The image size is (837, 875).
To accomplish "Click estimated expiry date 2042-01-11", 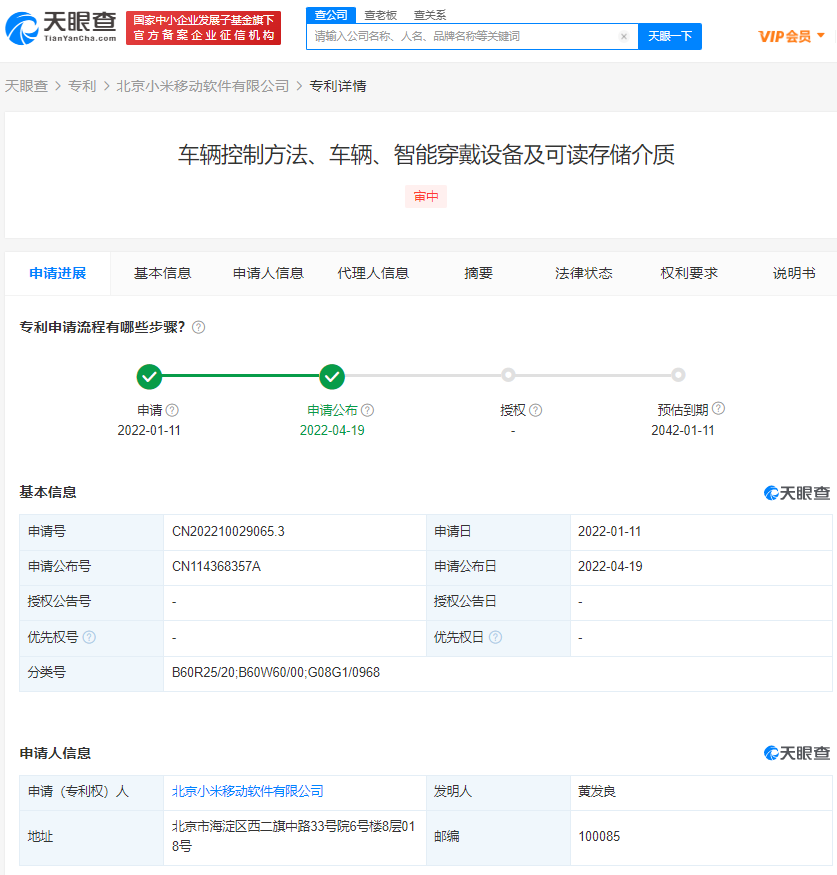I will pyautogui.click(x=682, y=430).
